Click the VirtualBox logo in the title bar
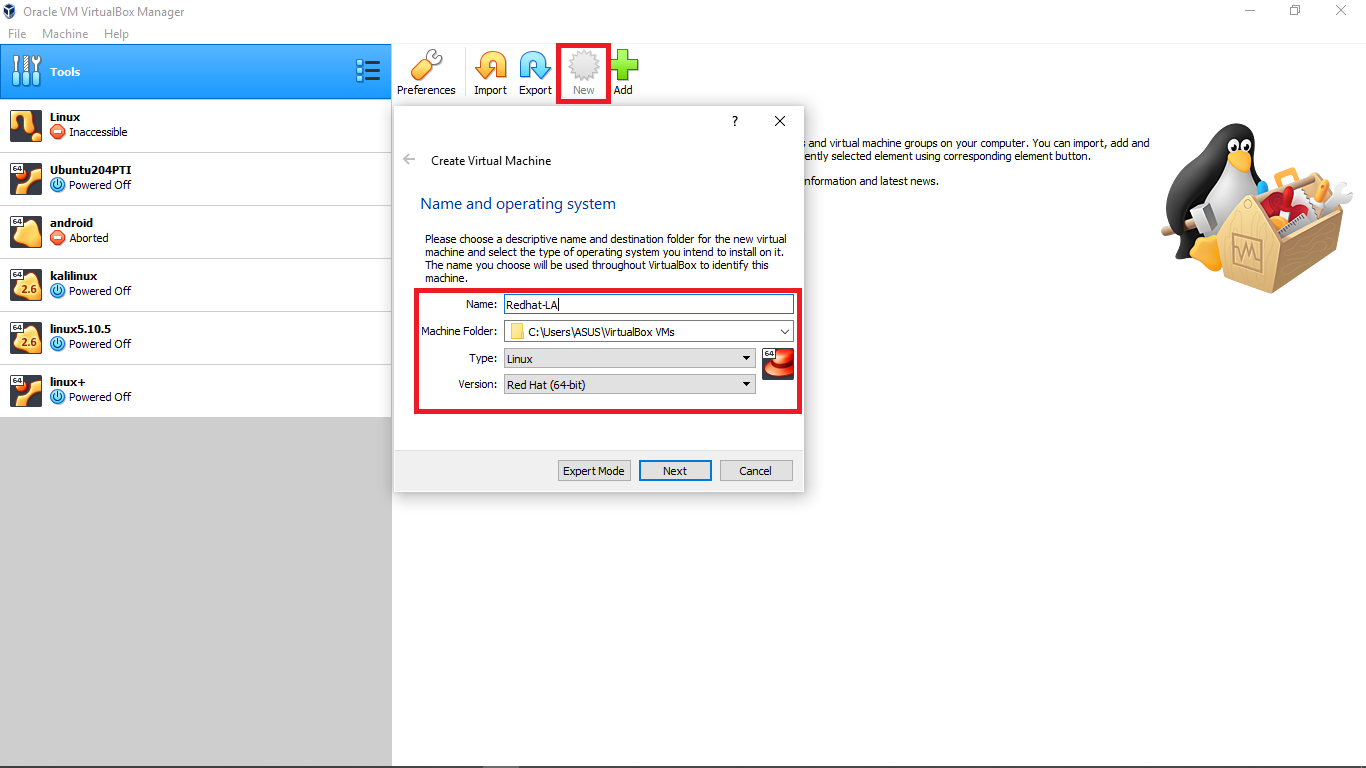This screenshot has height=768, width=1366. pyautogui.click(x=11, y=11)
